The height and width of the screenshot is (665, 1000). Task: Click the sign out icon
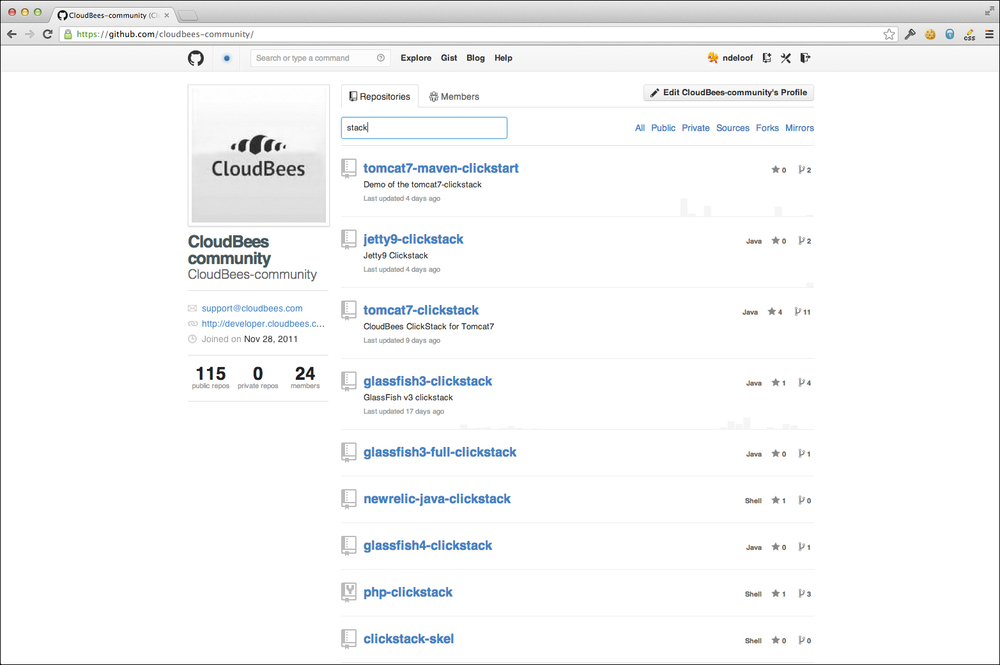coord(805,58)
